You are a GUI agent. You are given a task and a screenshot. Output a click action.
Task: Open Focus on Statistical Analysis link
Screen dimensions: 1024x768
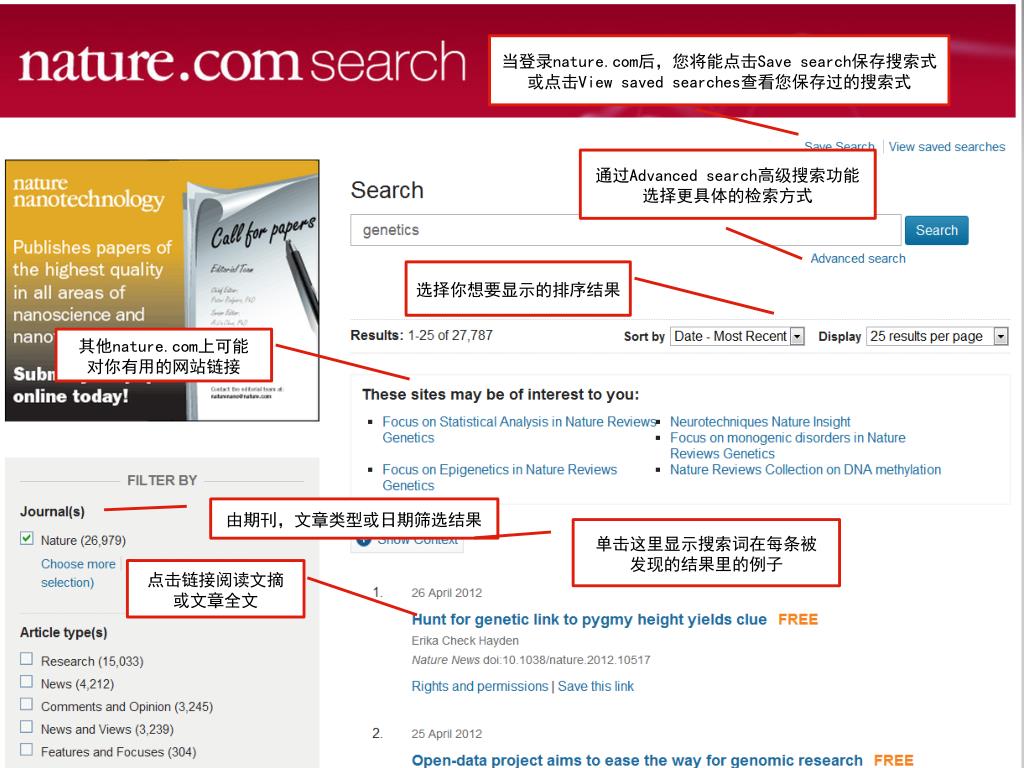(519, 430)
